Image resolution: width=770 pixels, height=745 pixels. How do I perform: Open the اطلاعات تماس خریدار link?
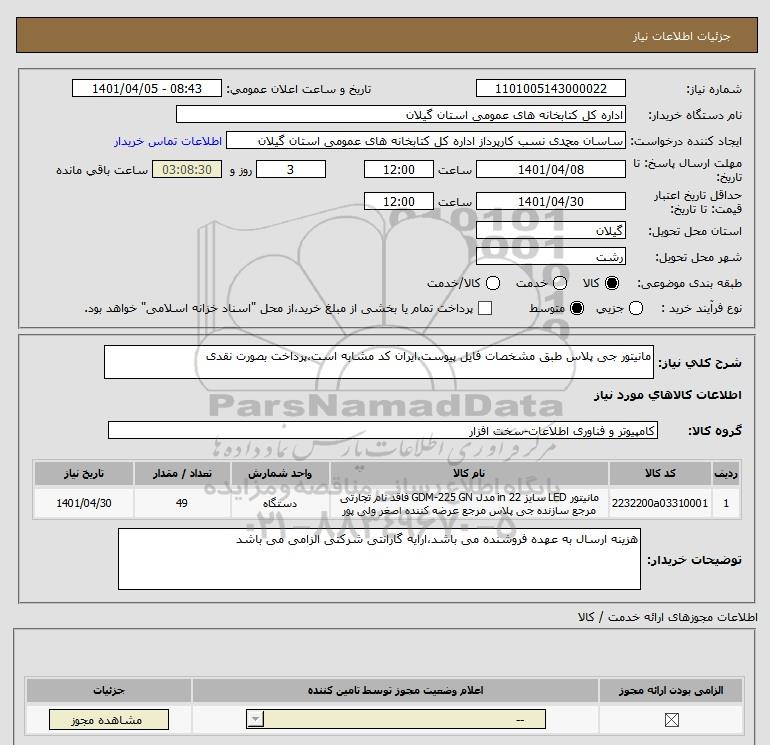point(168,141)
